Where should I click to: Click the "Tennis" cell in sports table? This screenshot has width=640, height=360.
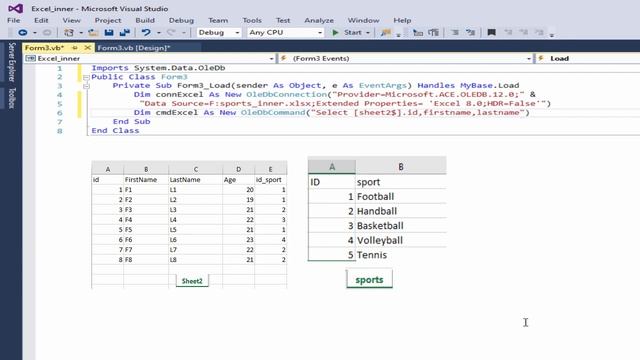click(400, 255)
